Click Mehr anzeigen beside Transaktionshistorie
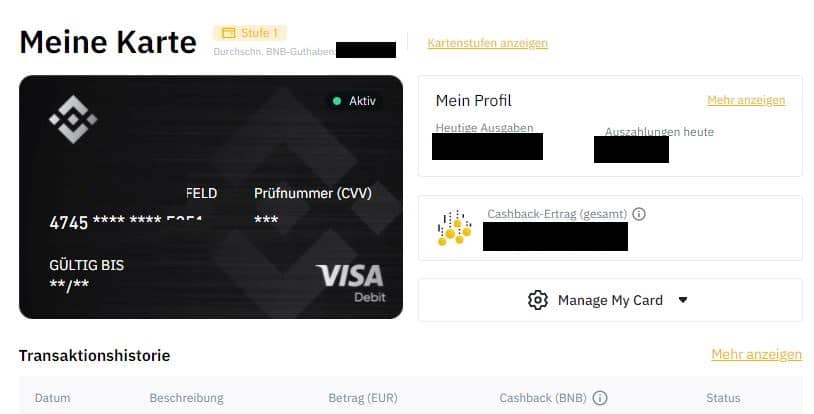Screen dimensions: 814x414 pyautogui.click(x=756, y=355)
